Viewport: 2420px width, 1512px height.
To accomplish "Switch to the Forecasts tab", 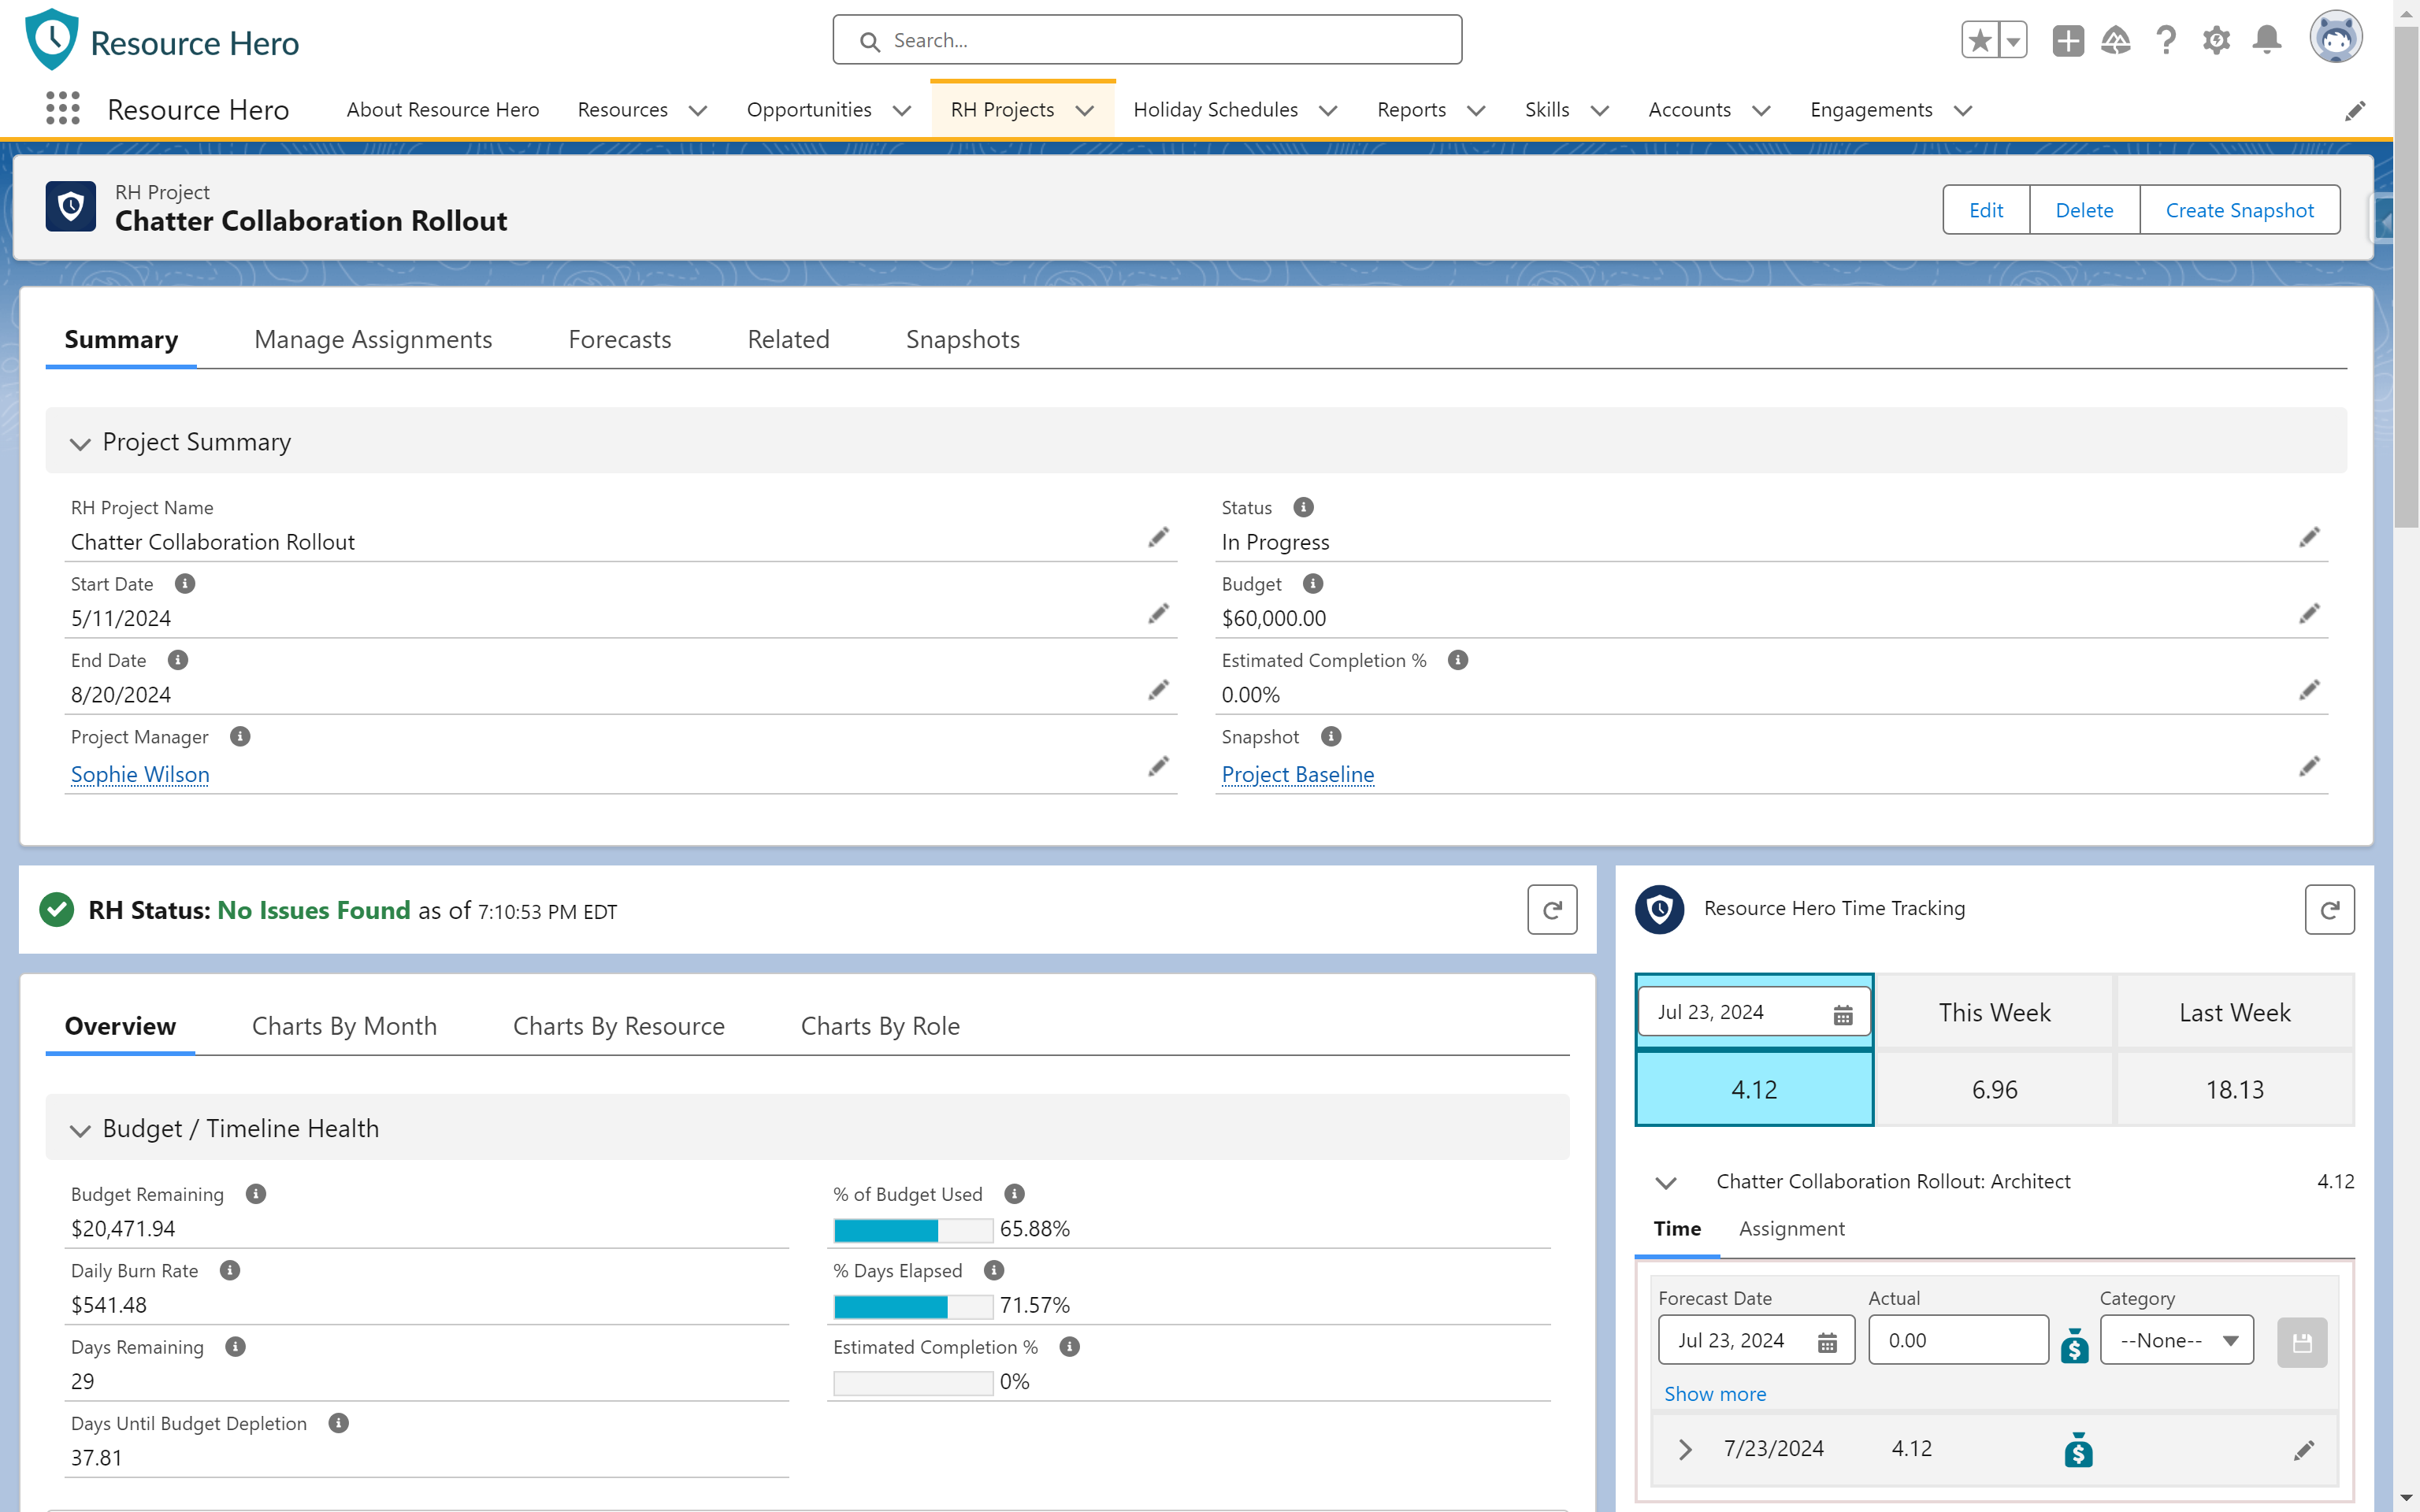I will click(619, 339).
